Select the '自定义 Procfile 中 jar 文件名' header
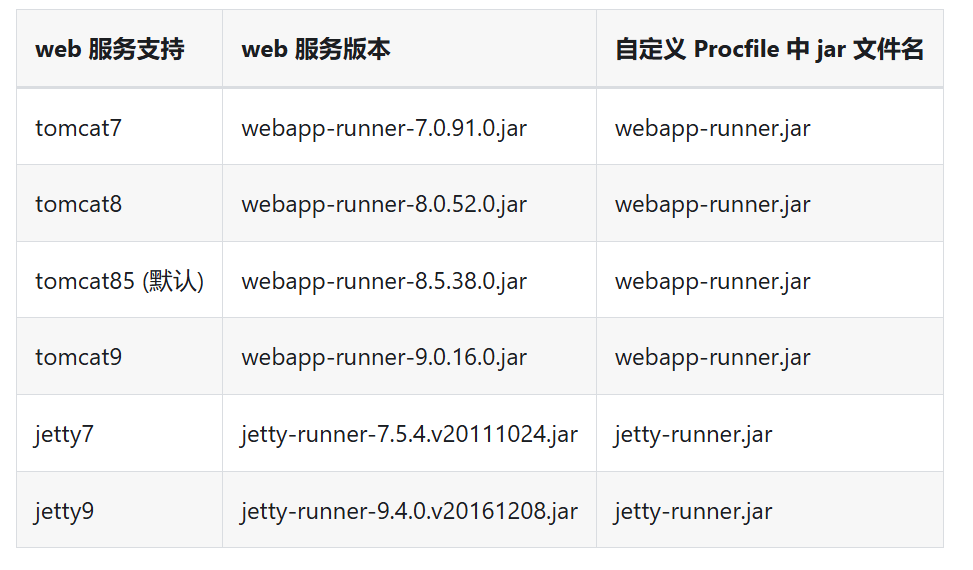Screen dimensions: 973x570 pyautogui.click(x=770, y=48)
